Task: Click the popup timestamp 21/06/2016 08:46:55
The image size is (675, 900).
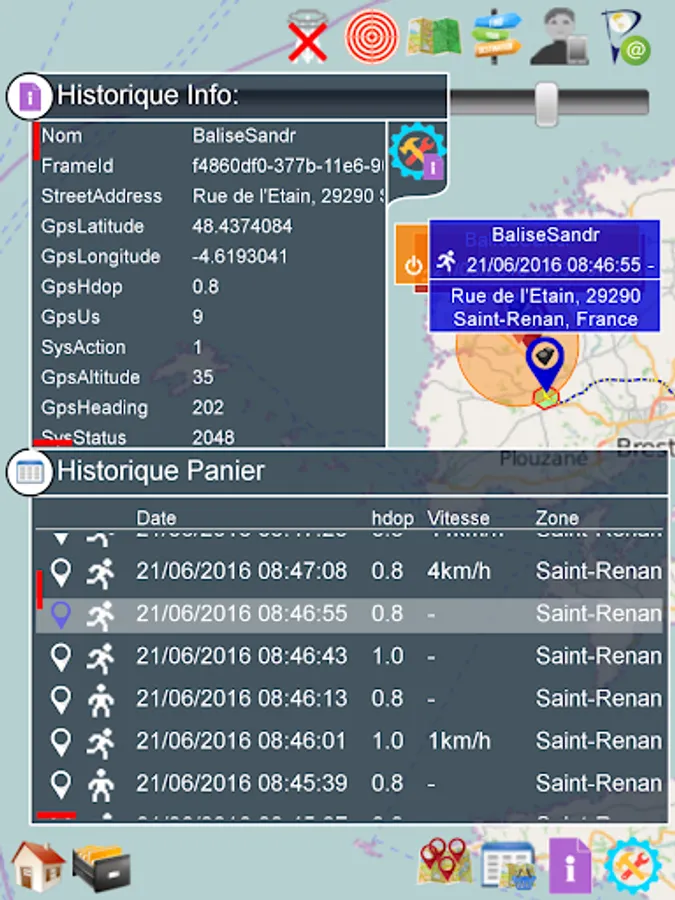Action: (x=553, y=265)
